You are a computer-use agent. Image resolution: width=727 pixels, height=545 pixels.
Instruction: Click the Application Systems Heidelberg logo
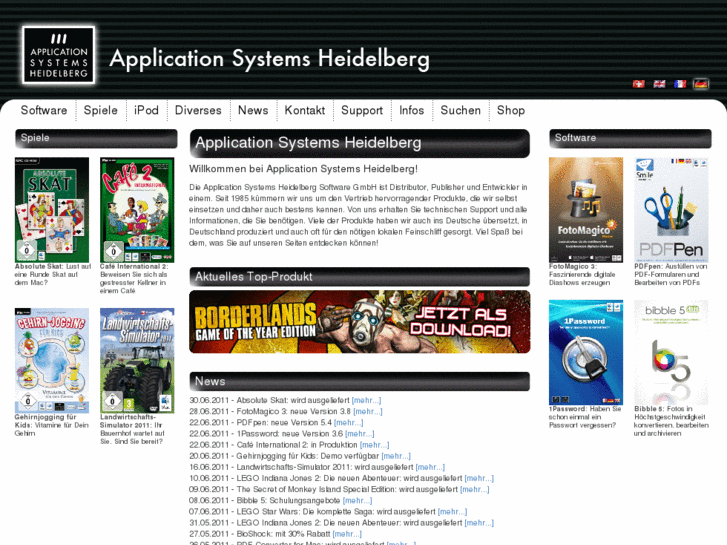(x=58, y=55)
